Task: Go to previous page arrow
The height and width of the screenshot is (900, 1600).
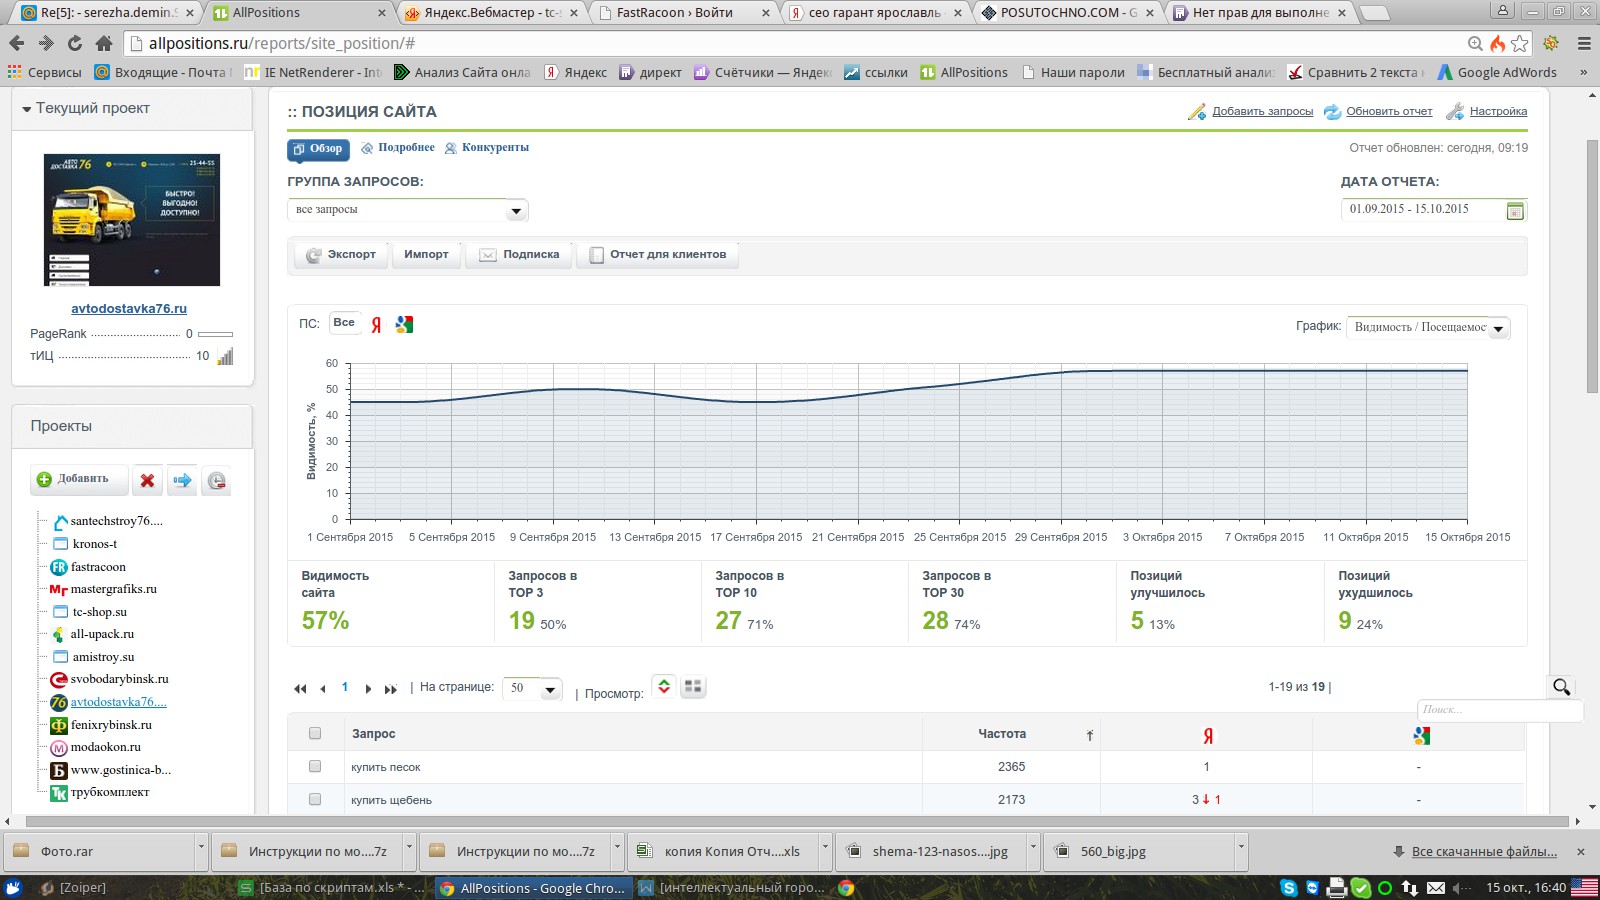Action: [x=322, y=688]
